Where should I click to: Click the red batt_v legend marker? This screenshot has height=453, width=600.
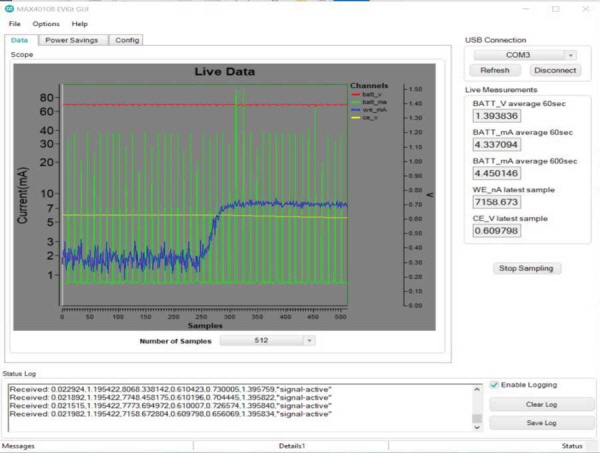pos(354,95)
